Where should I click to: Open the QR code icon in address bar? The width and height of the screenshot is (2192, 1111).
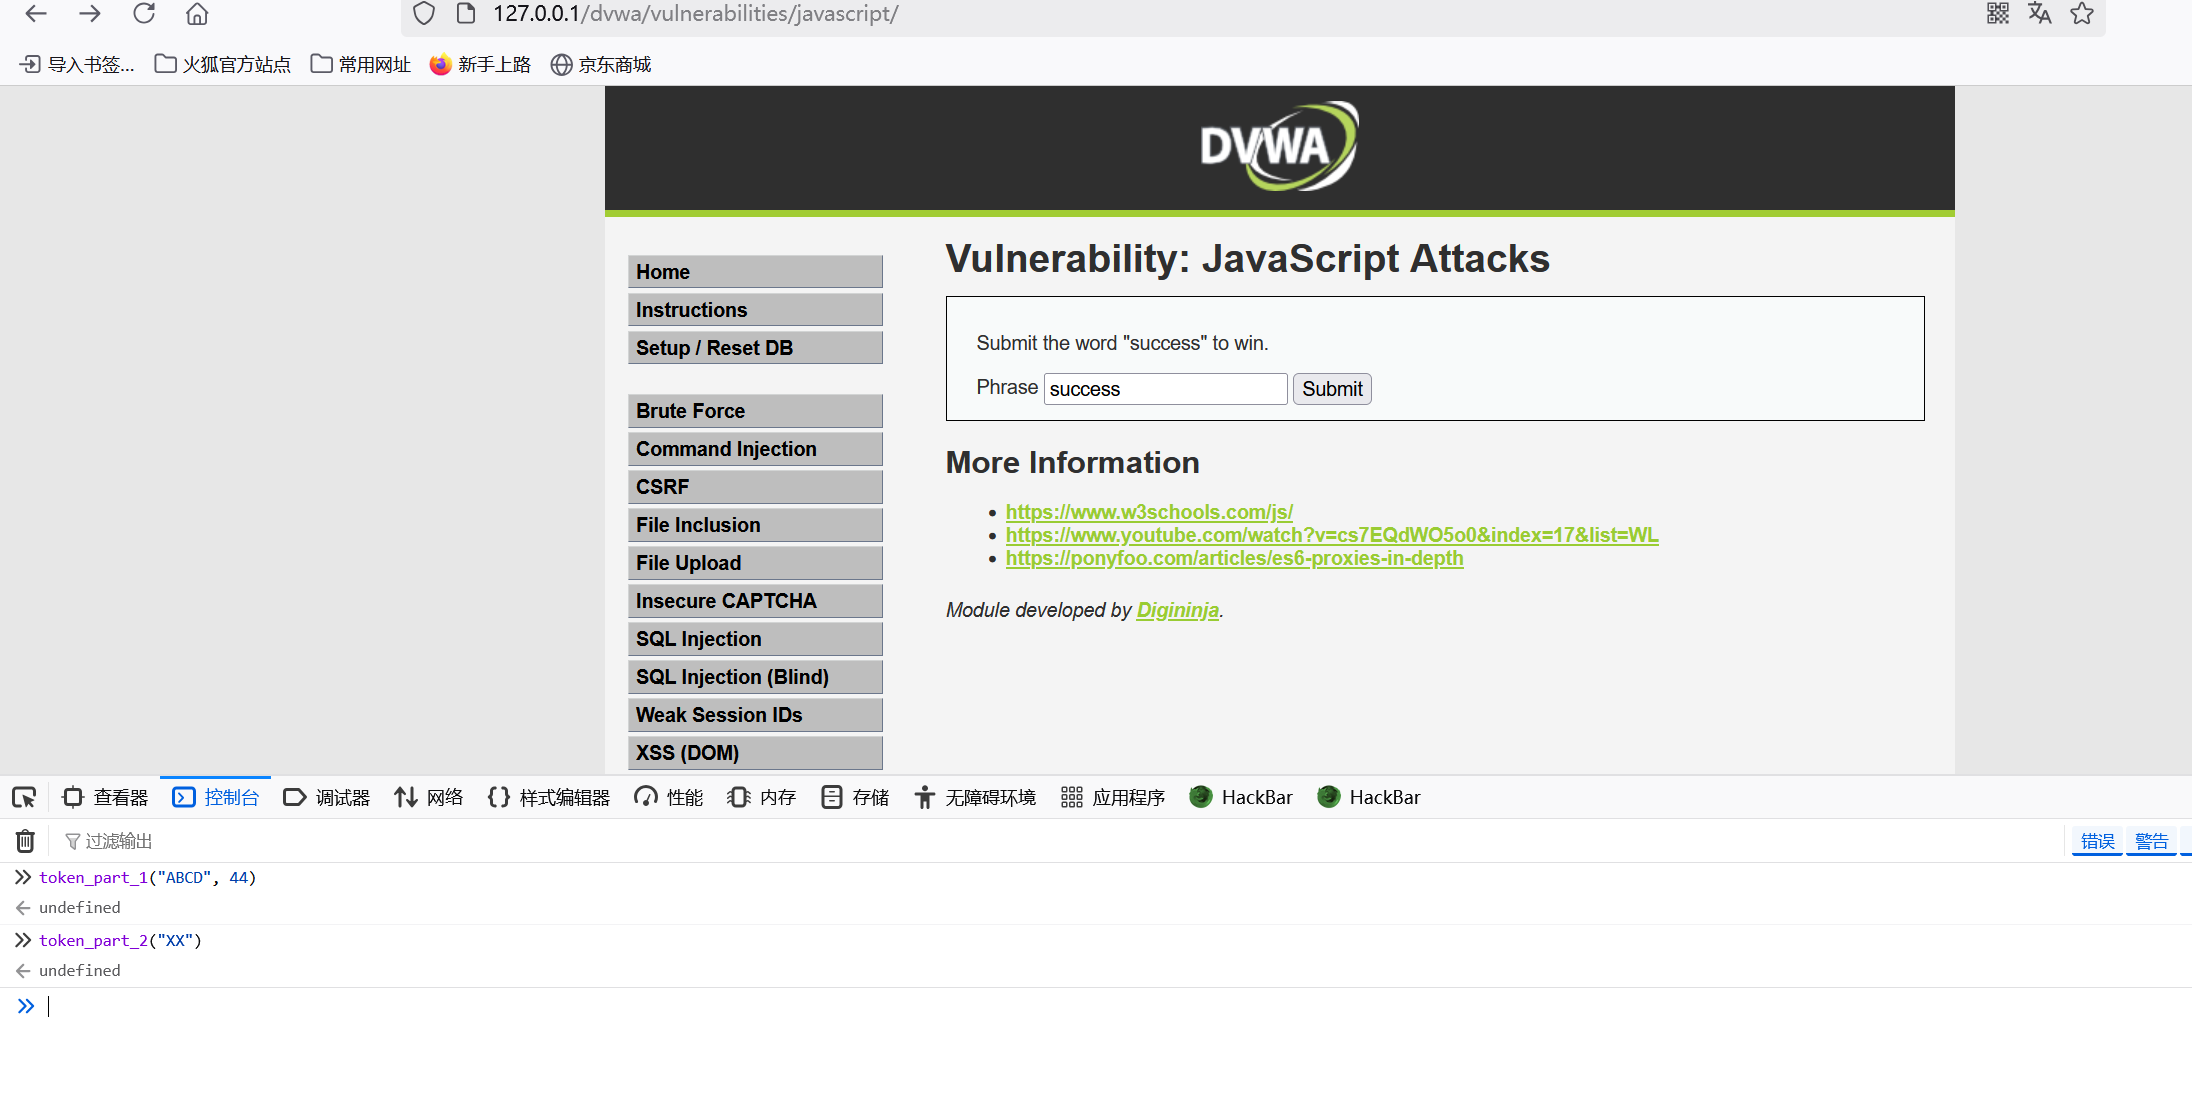(x=1998, y=14)
